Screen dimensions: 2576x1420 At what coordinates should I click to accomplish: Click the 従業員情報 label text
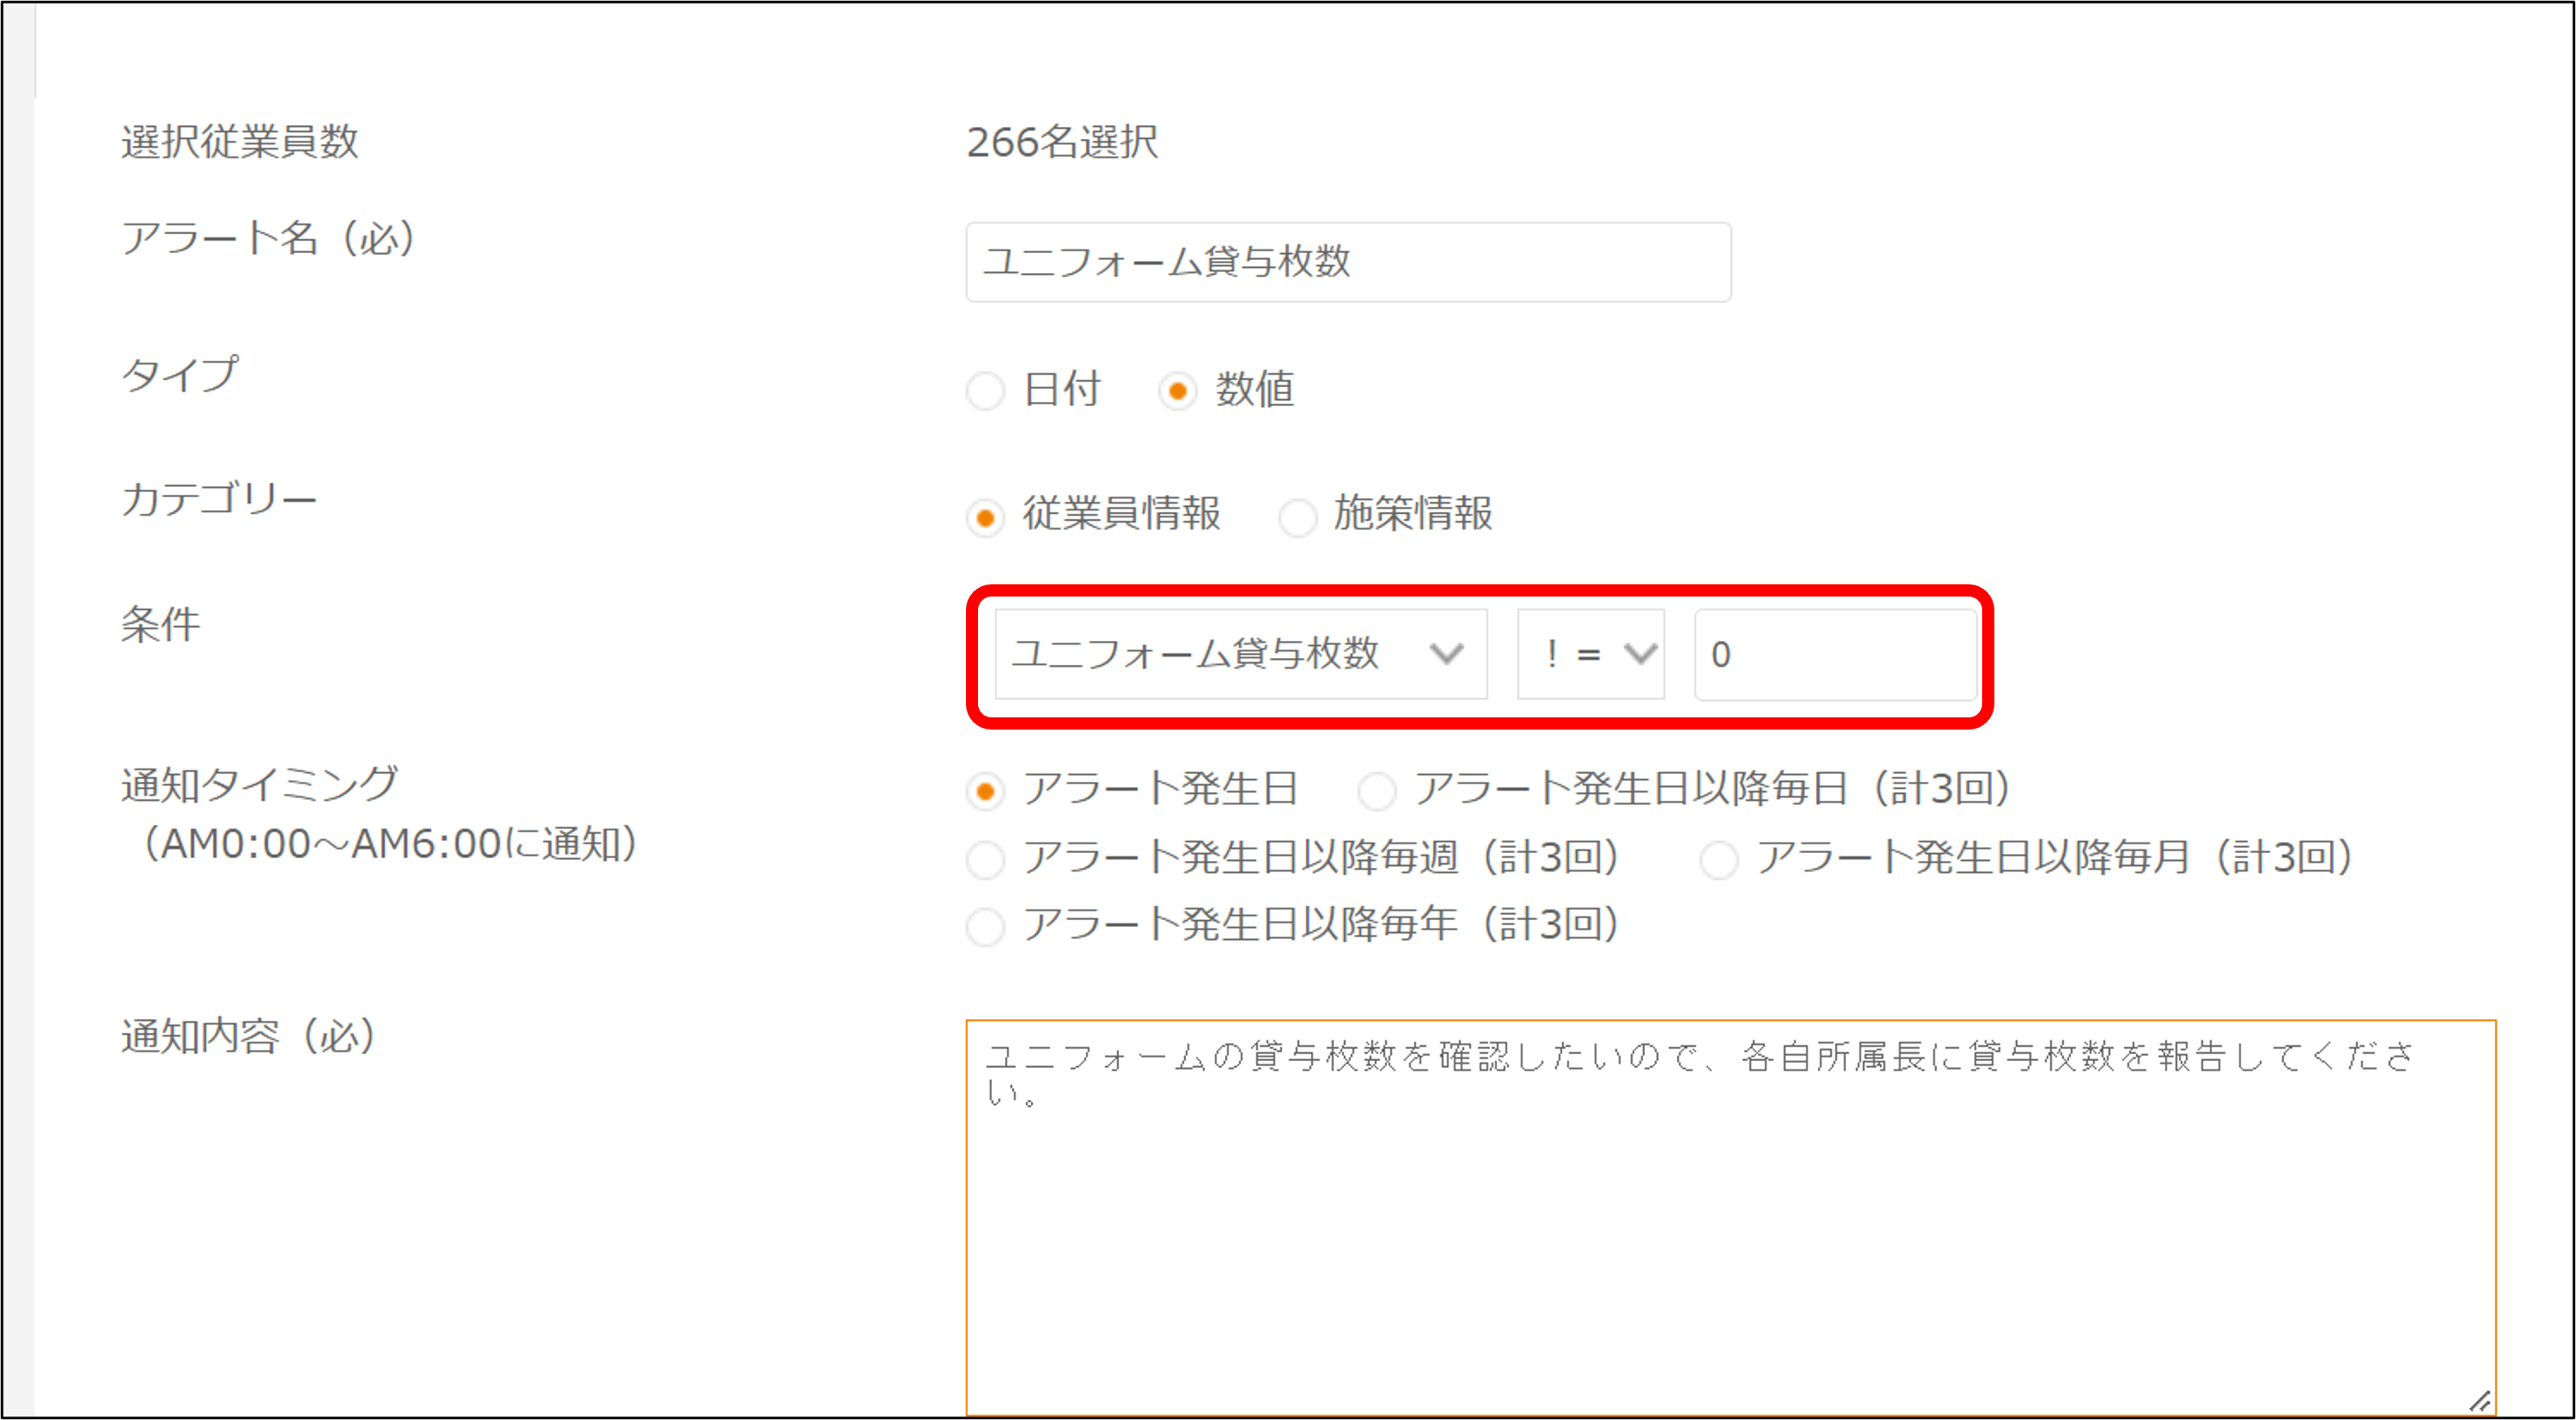tap(1121, 514)
